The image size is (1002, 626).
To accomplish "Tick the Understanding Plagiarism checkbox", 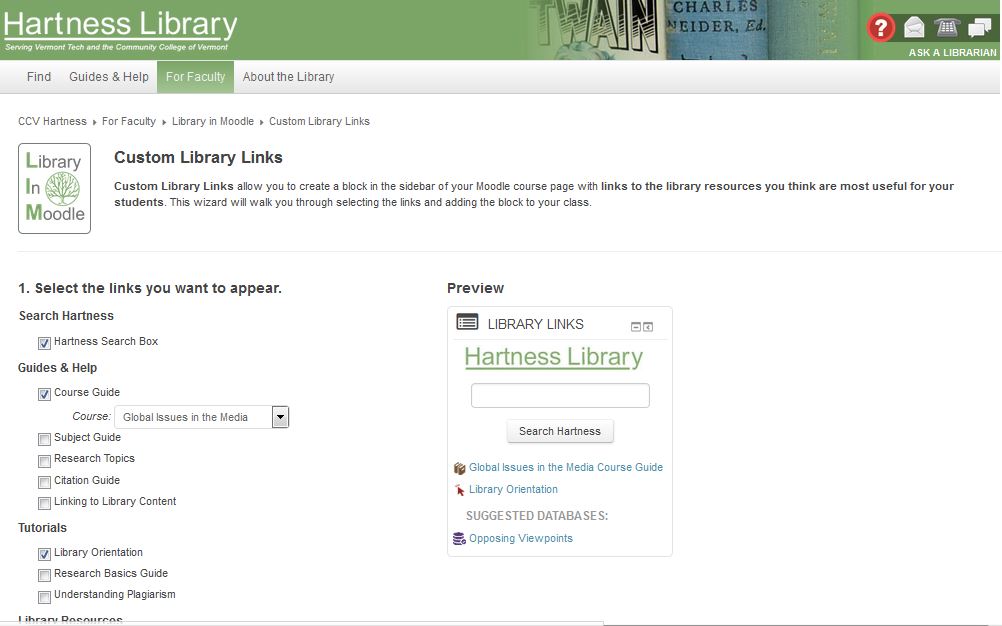I will coord(44,597).
